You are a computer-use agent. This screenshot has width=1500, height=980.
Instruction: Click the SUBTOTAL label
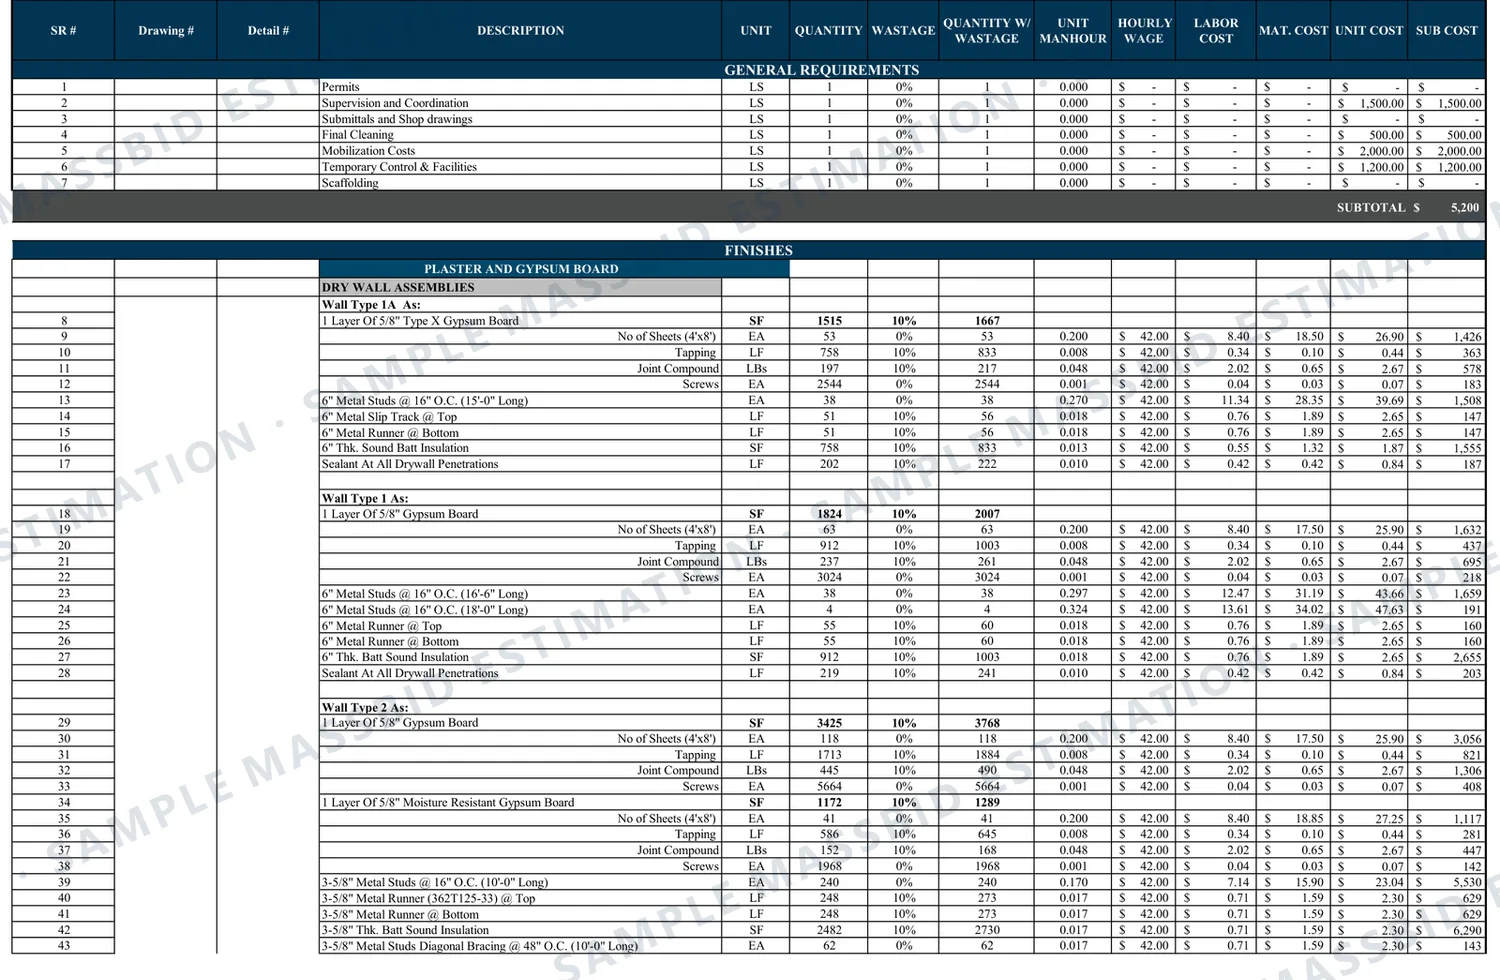point(1370,208)
